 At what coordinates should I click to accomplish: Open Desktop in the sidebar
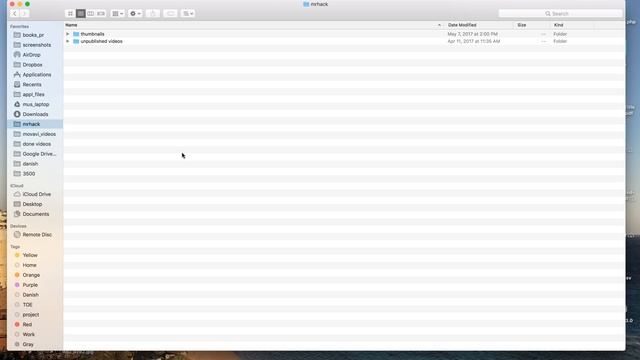[35, 204]
